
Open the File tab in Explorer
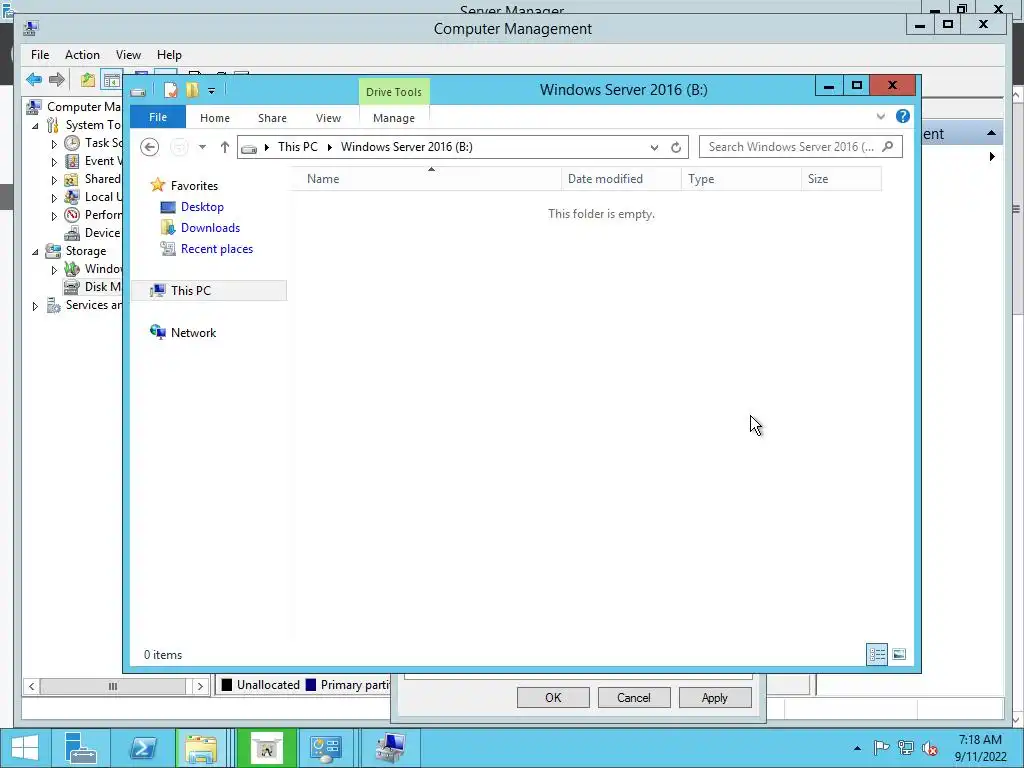point(158,118)
